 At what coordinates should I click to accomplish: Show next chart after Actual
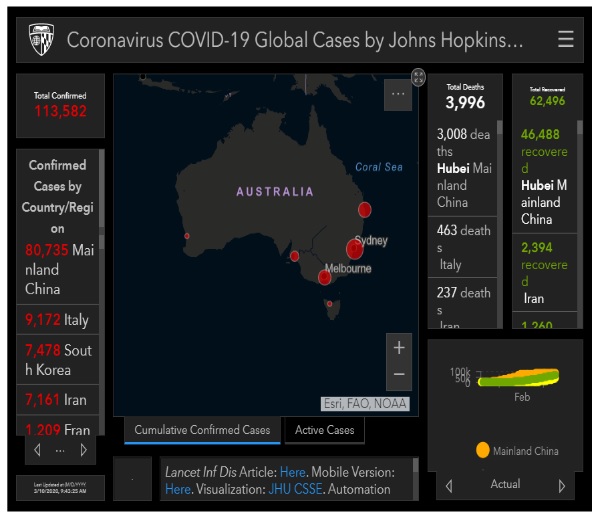point(562,486)
